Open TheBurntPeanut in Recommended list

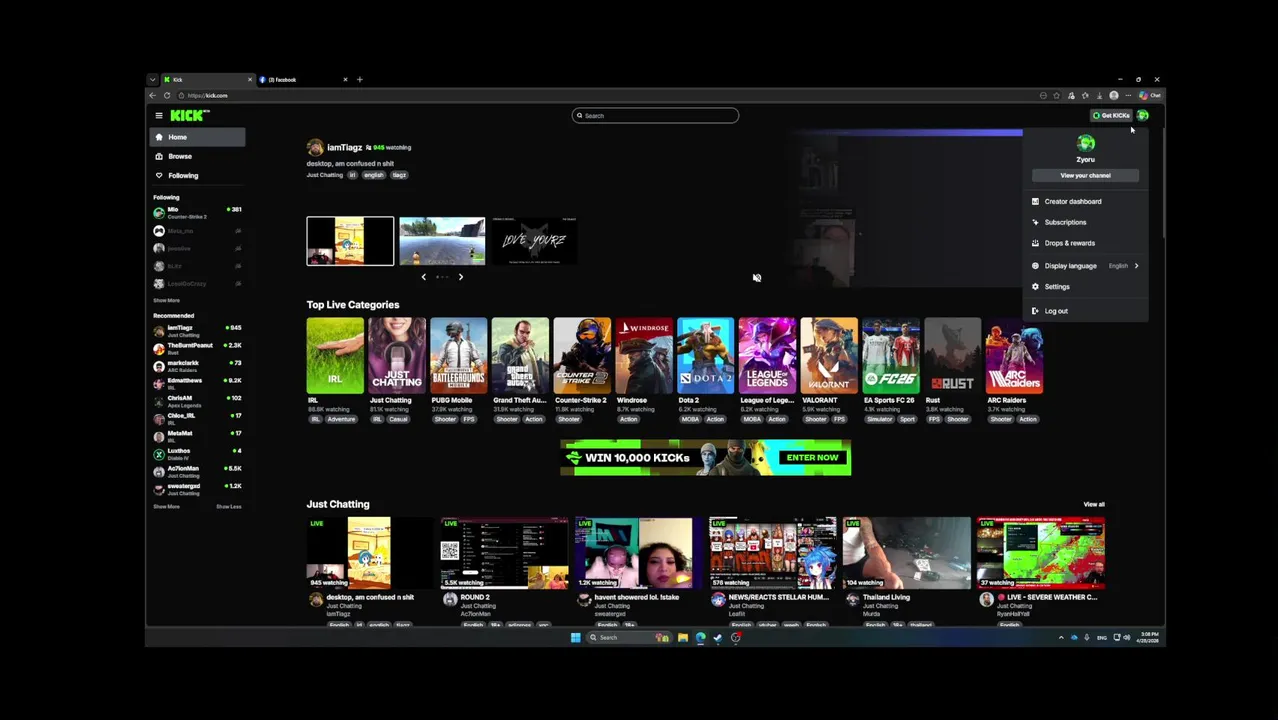click(x=197, y=347)
